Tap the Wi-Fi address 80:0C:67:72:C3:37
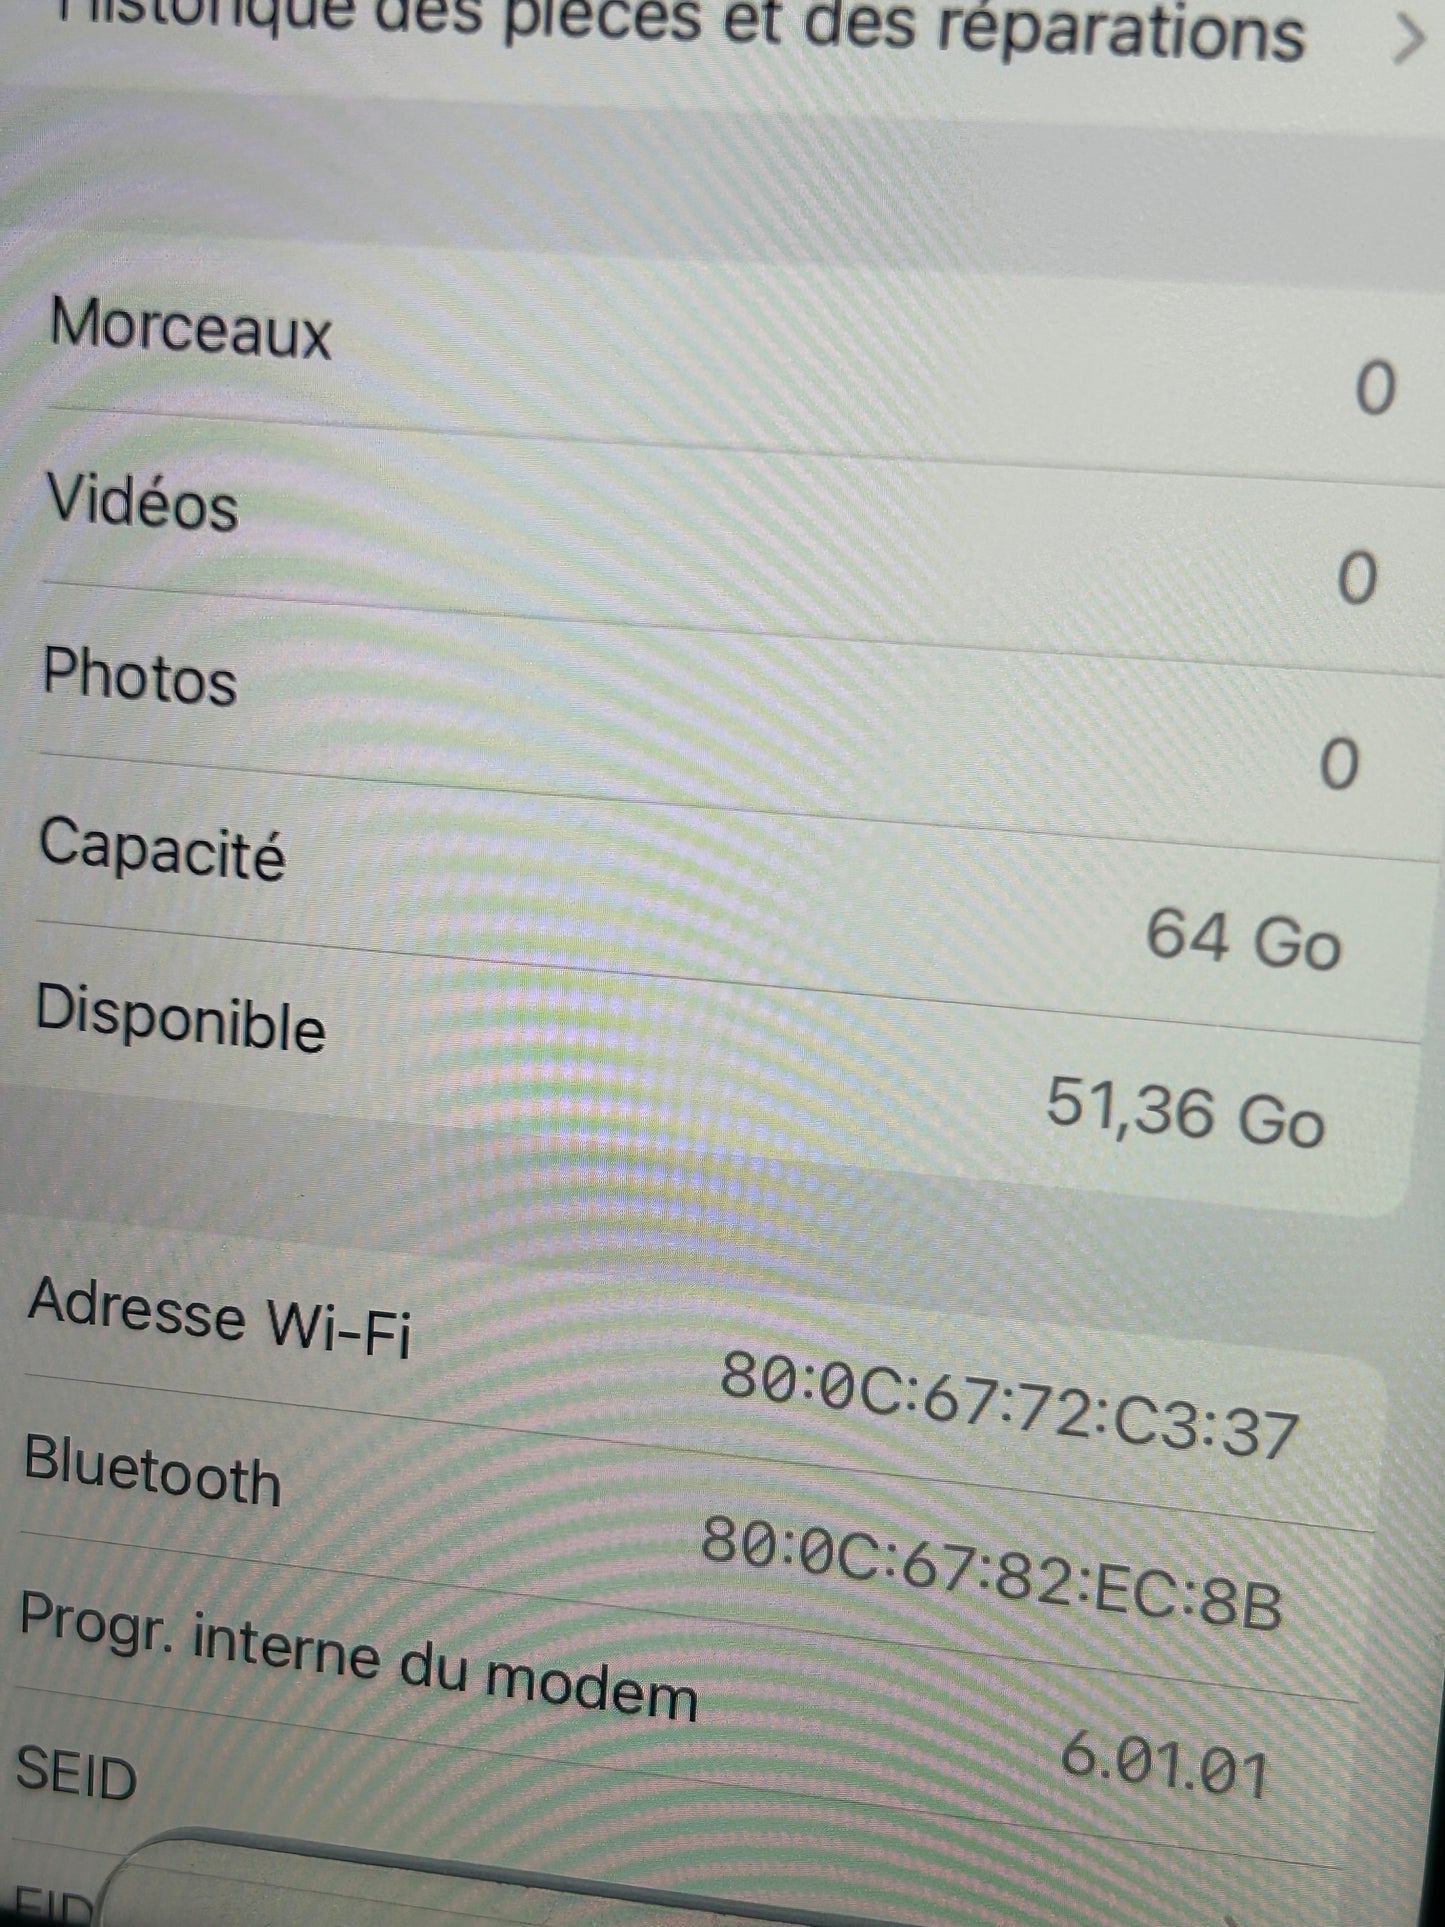Viewport: 1445px width, 1927px height. pos(1008,1404)
